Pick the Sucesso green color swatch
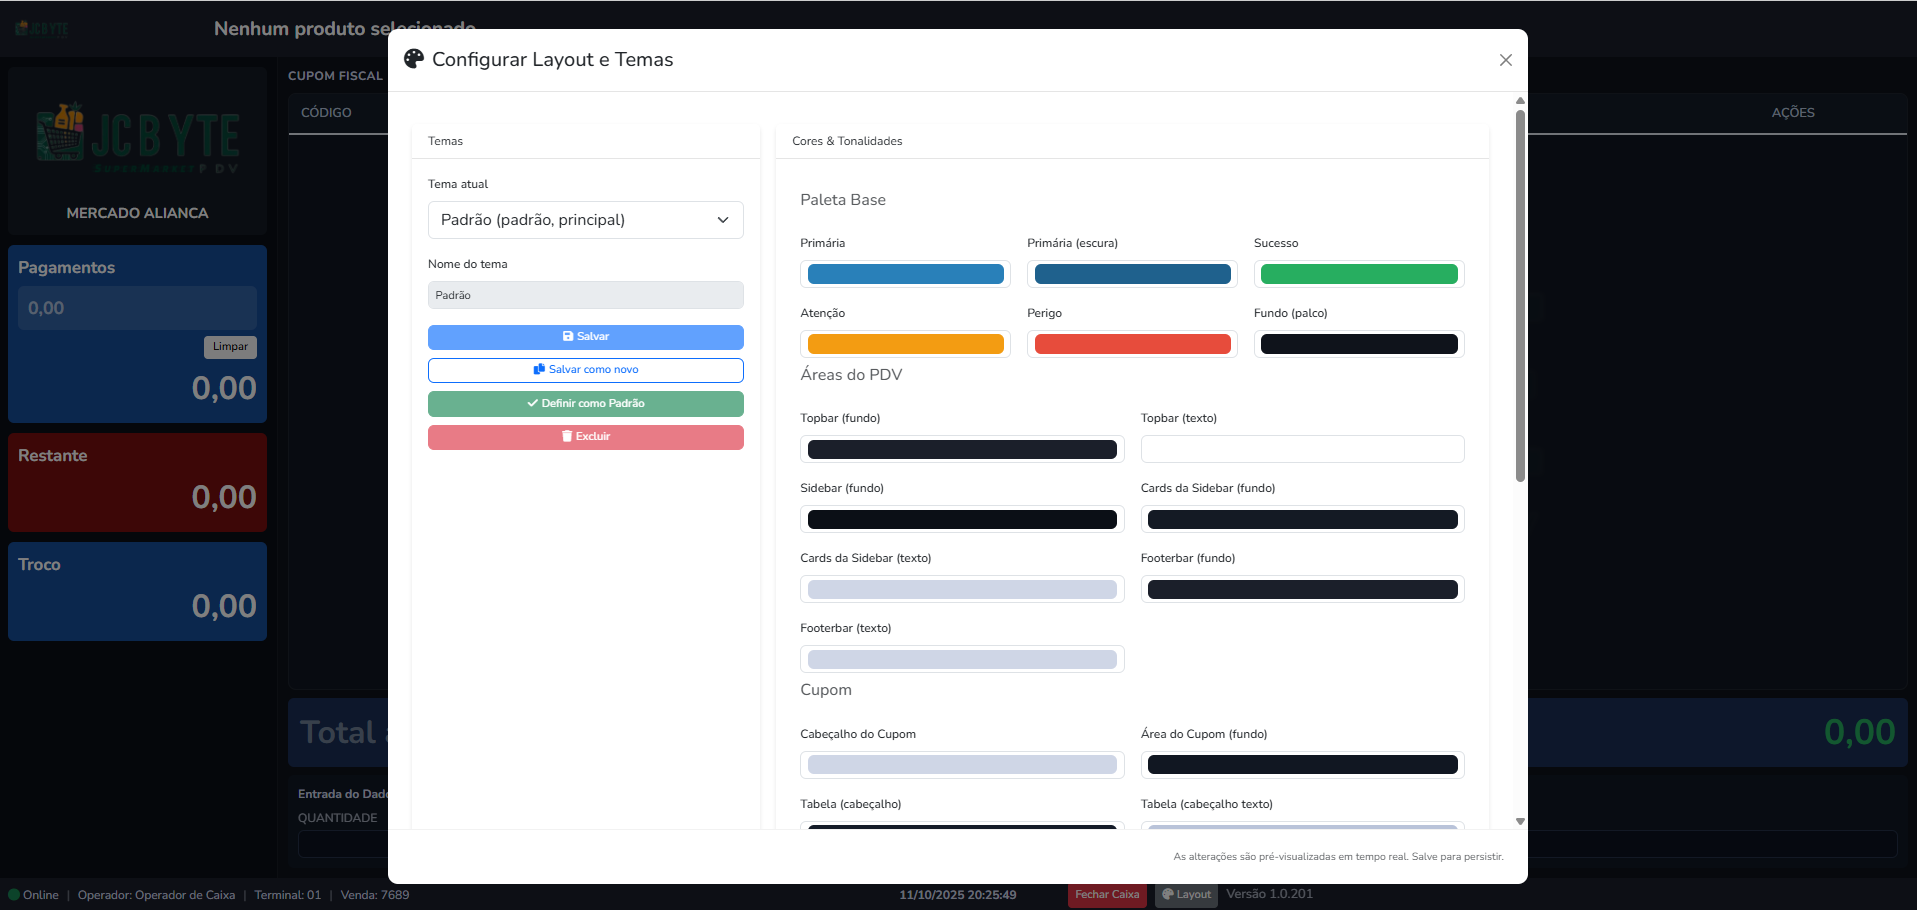Screen dimensions: 1917x910 click(1358, 274)
